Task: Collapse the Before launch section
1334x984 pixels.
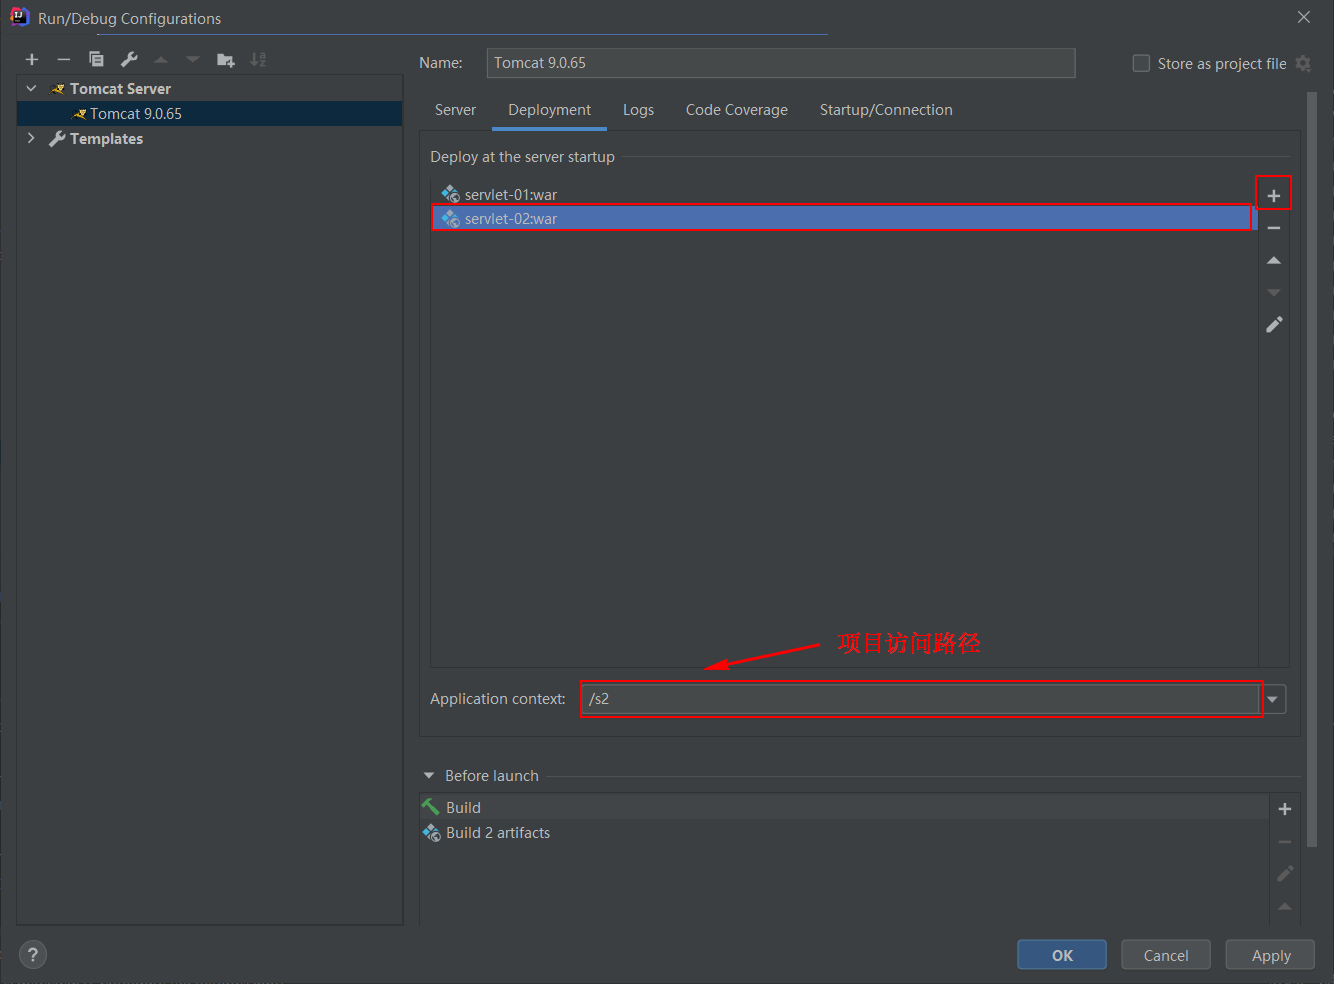Action: 429,776
